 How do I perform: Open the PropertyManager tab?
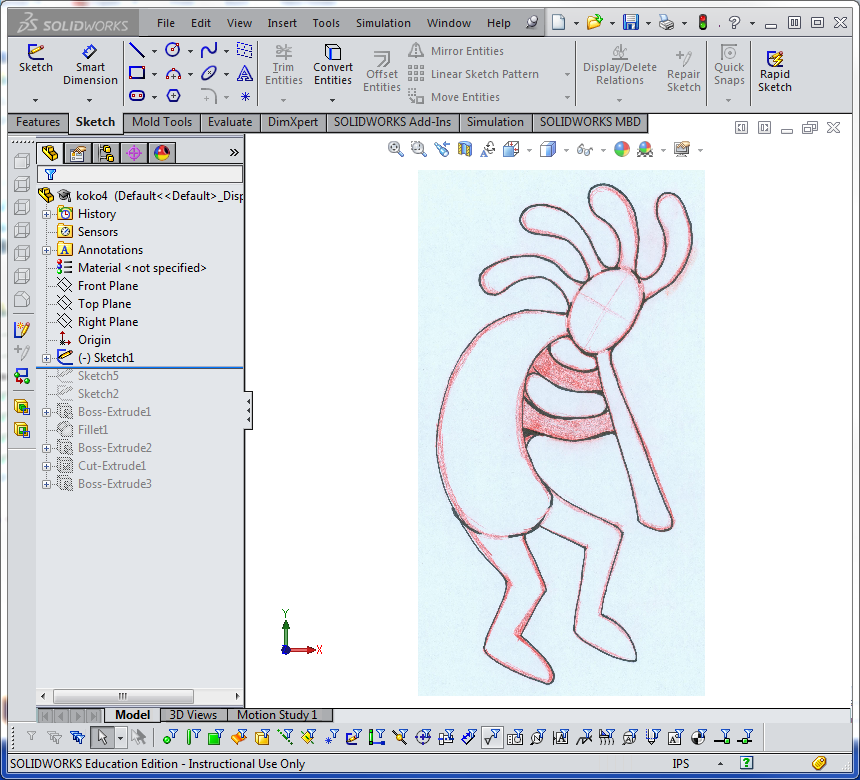[77, 153]
